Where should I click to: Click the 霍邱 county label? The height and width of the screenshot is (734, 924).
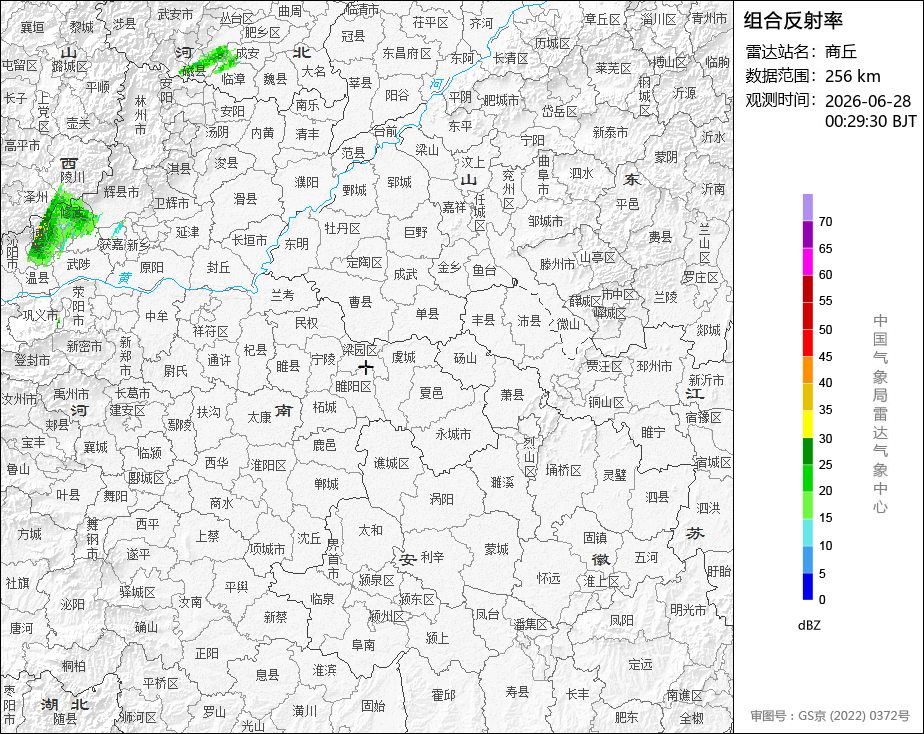pyautogui.click(x=443, y=695)
